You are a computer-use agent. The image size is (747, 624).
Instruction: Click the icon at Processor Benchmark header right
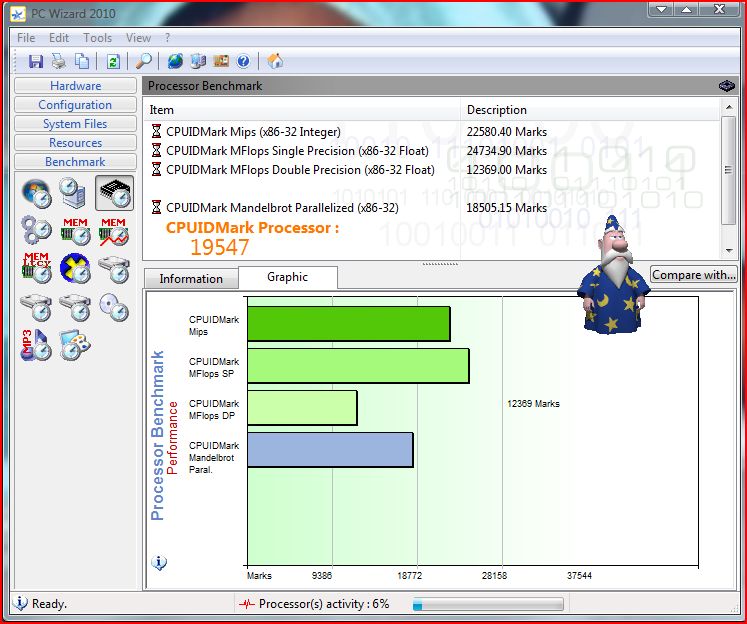click(727, 86)
